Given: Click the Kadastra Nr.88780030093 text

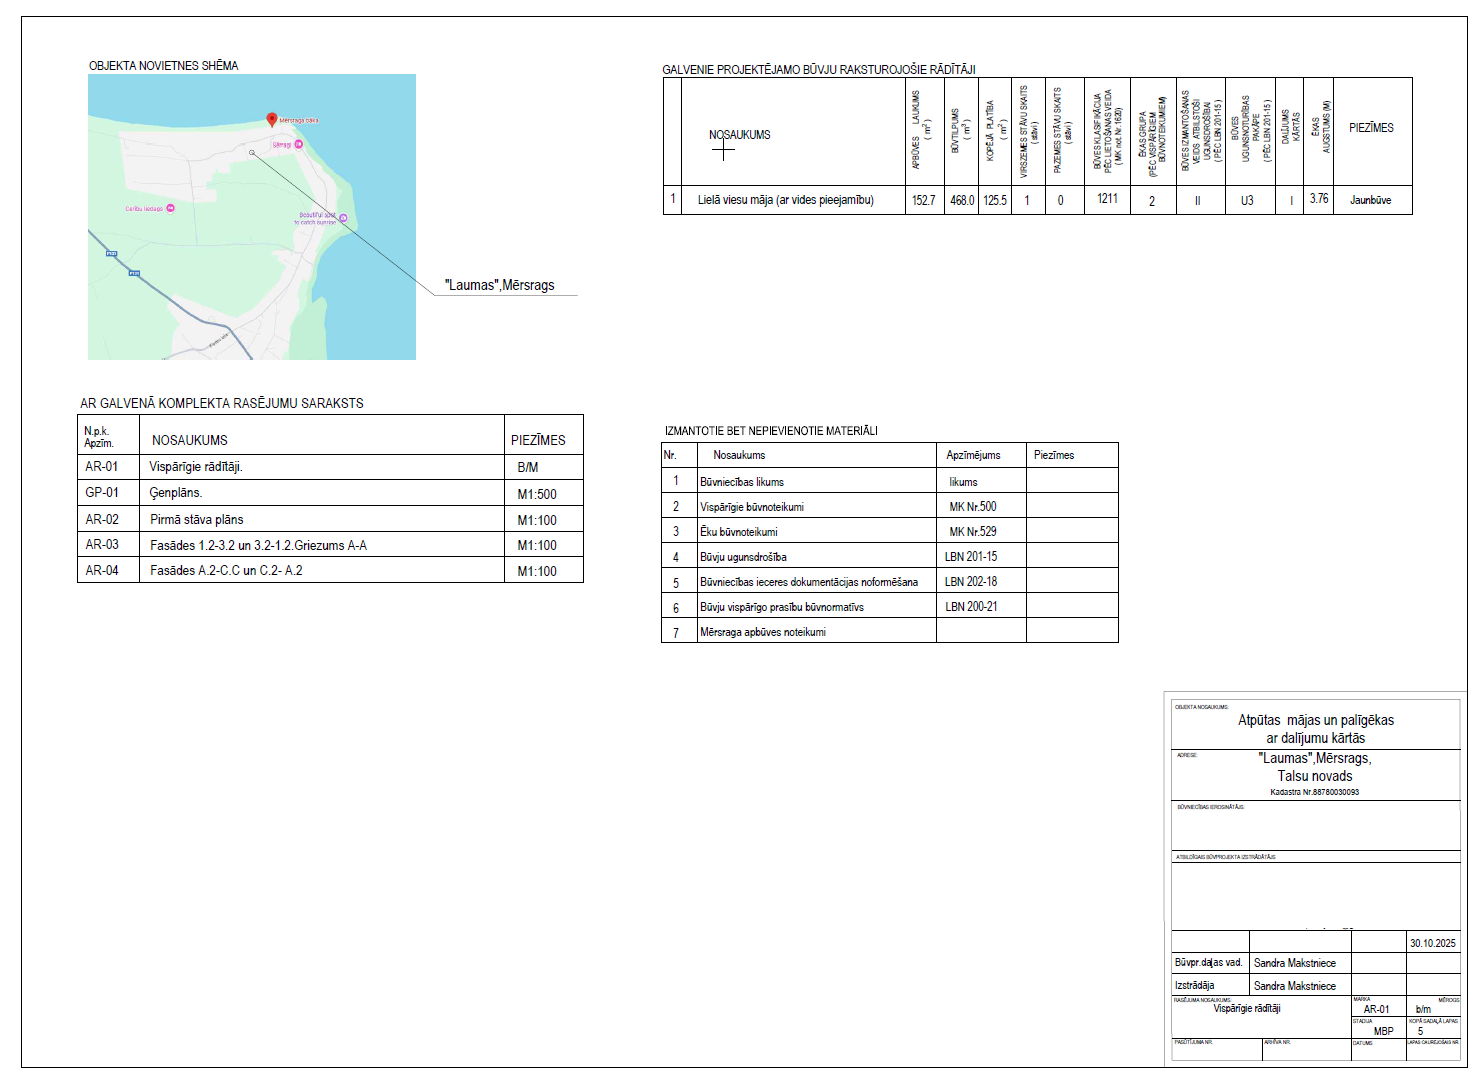Looking at the screenshot, I should click(x=1314, y=792).
